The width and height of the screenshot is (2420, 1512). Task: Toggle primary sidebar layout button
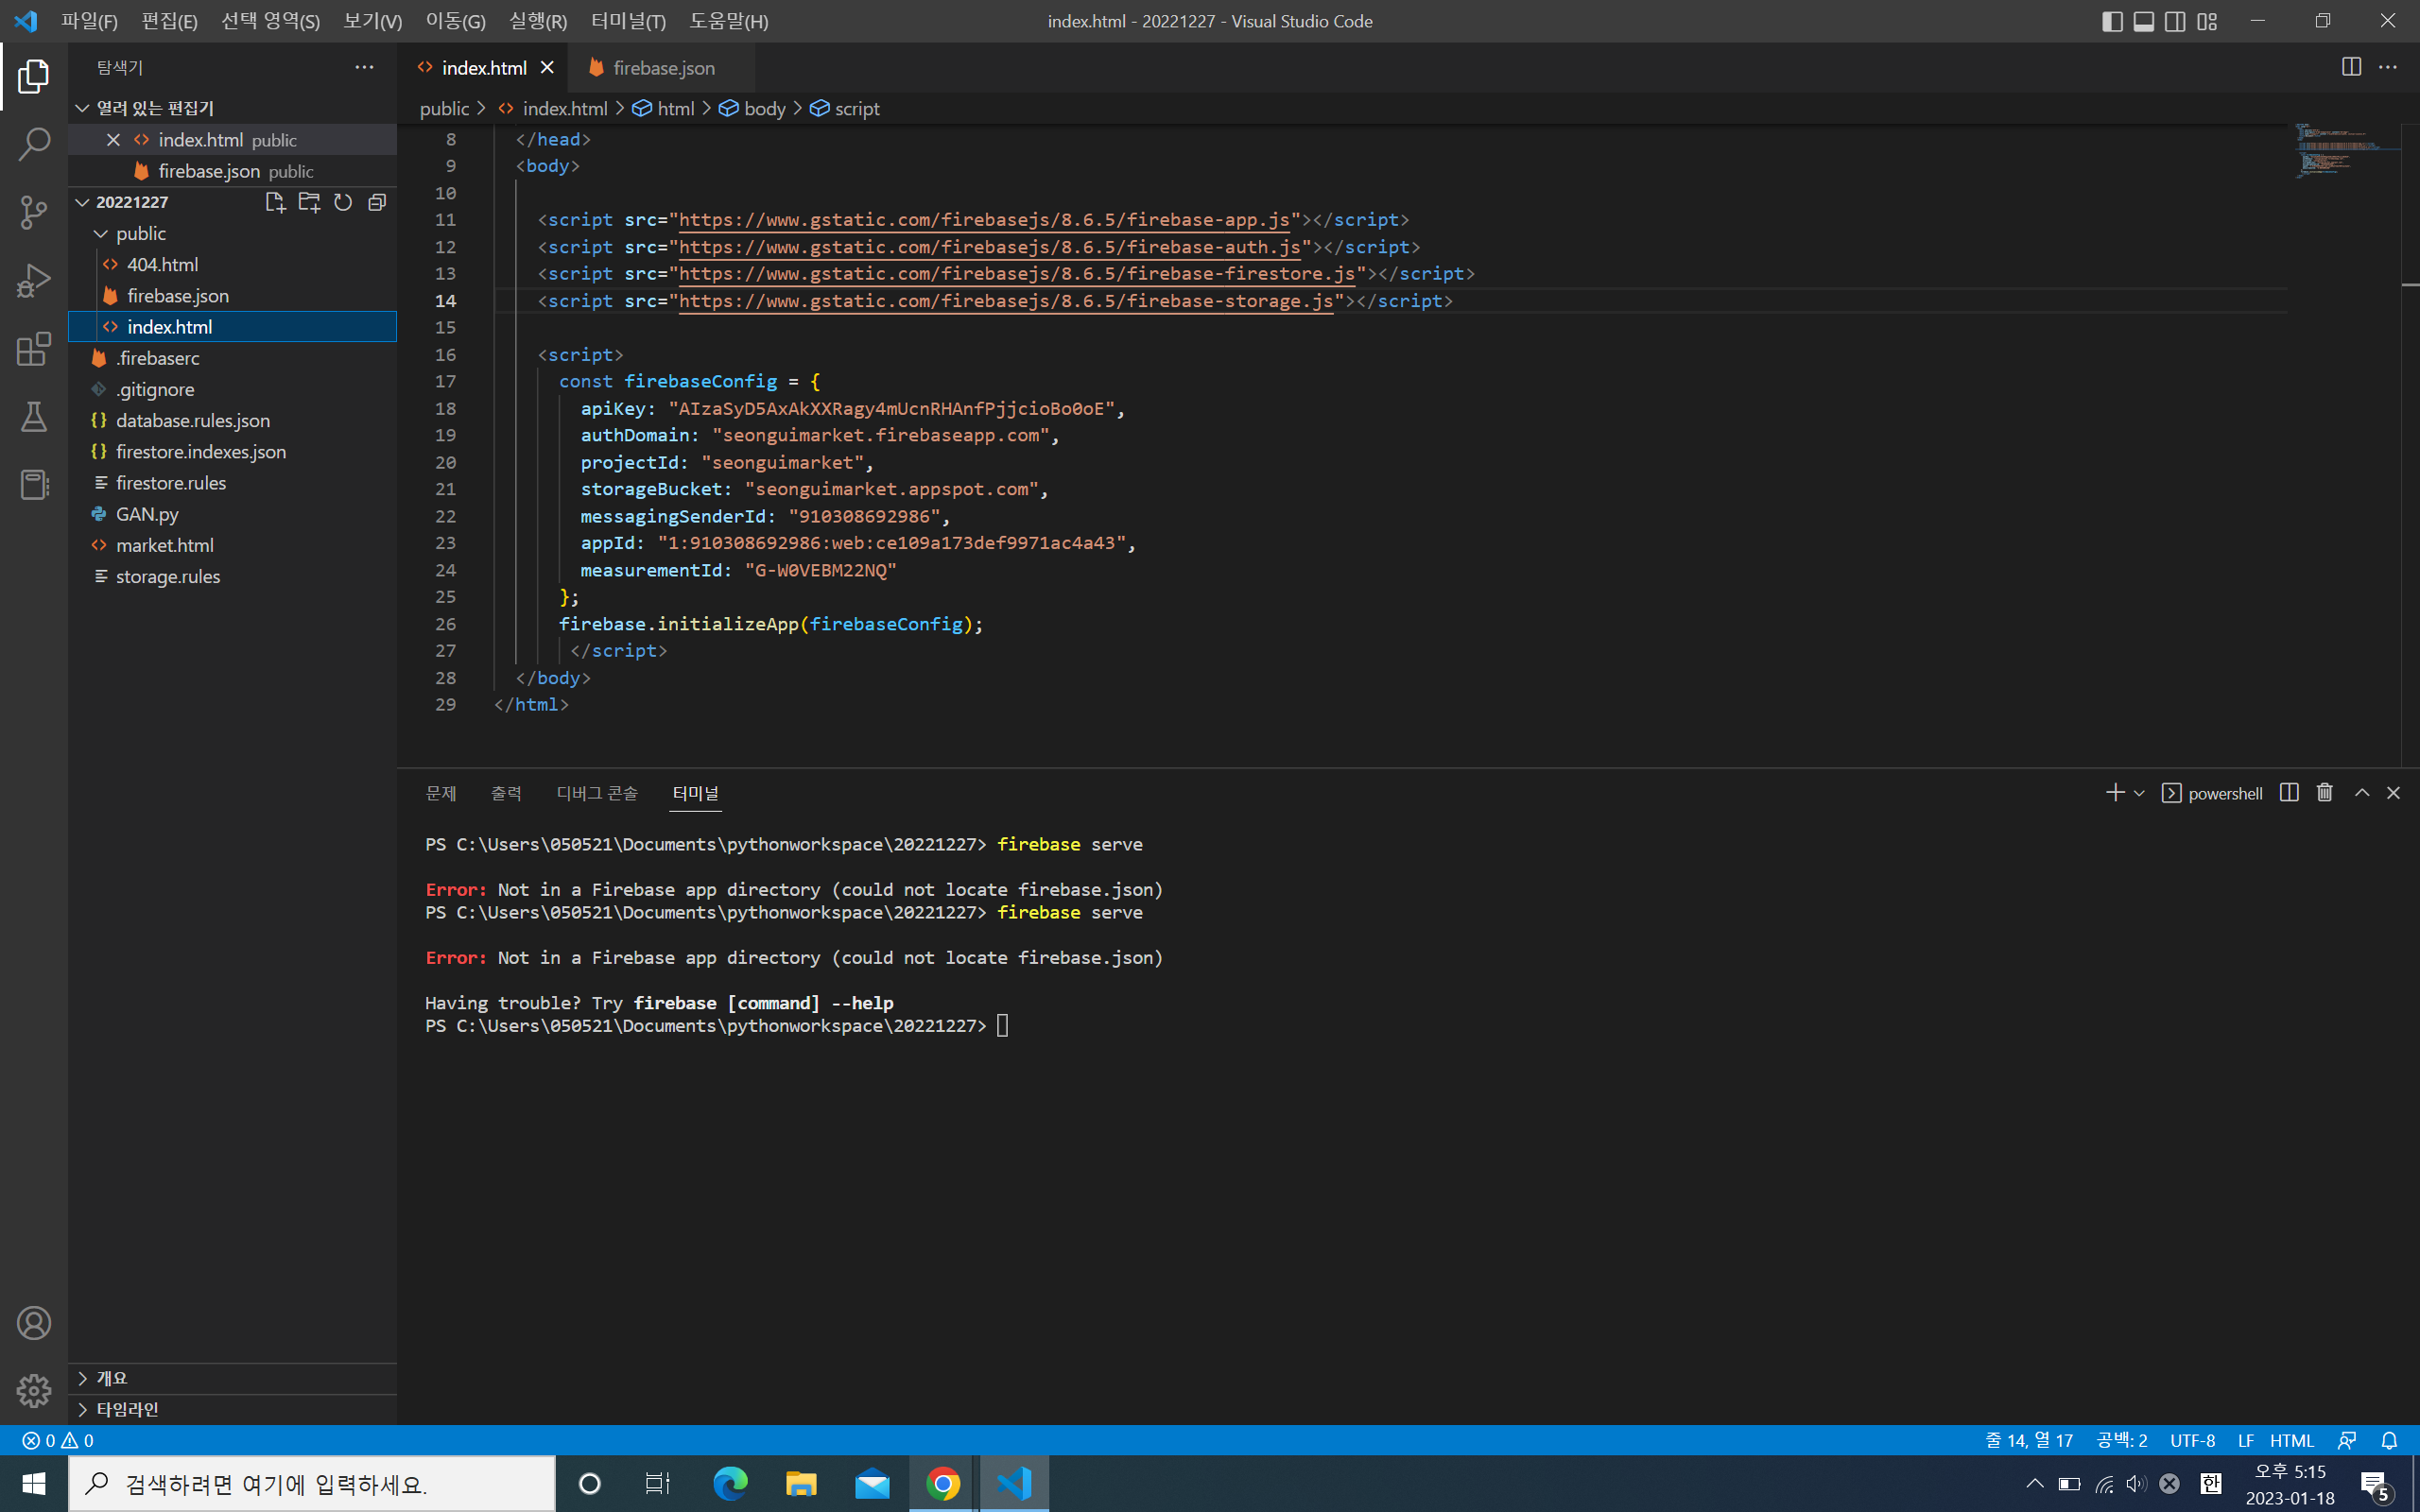(x=2112, y=21)
